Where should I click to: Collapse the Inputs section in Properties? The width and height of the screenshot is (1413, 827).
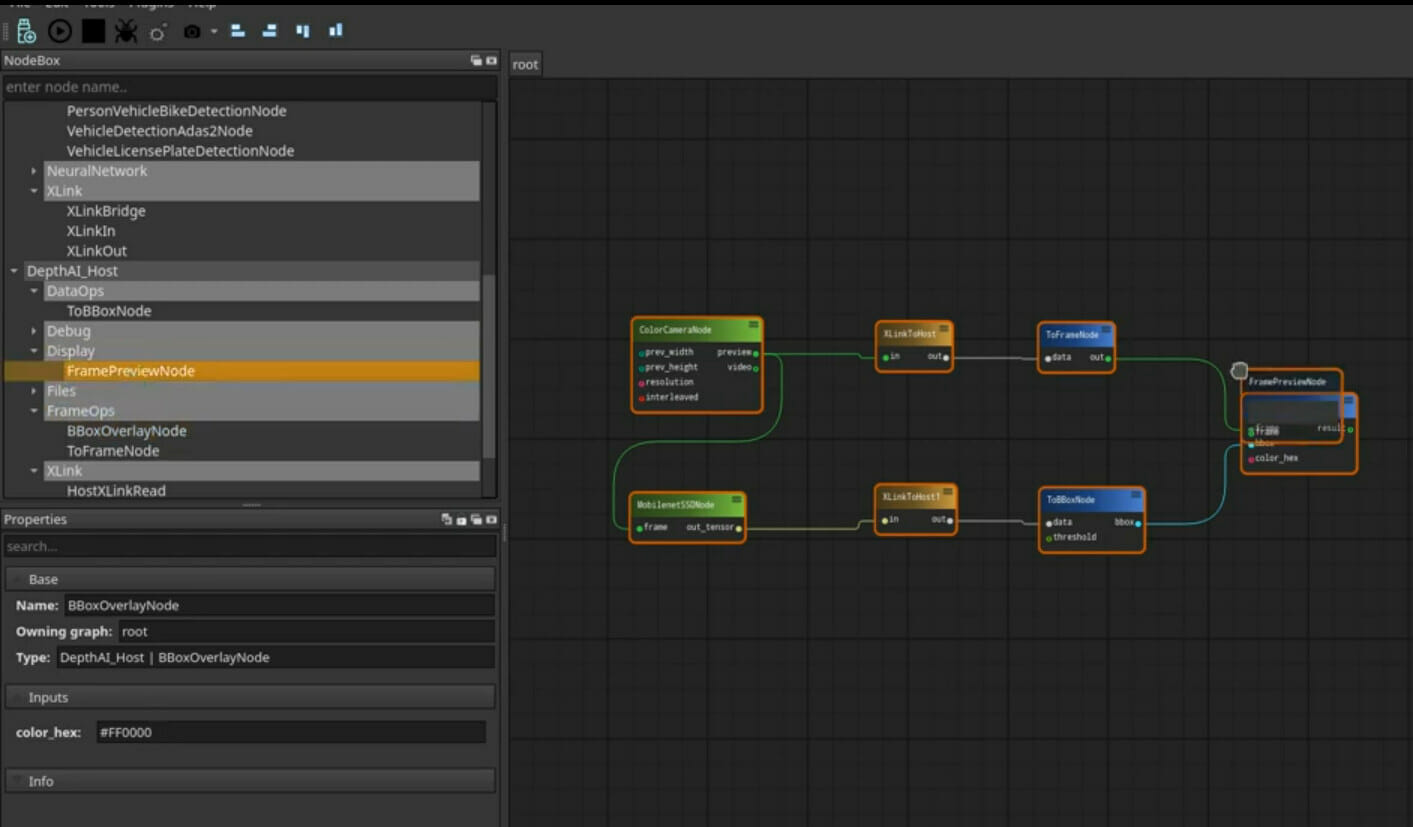(x=250, y=697)
